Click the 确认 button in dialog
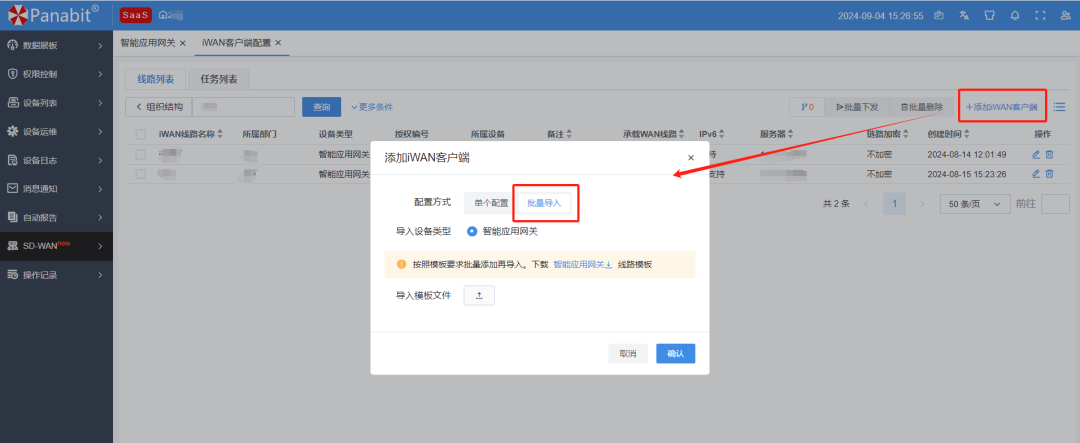Screen dimensions: 1080x443 pos(676,353)
